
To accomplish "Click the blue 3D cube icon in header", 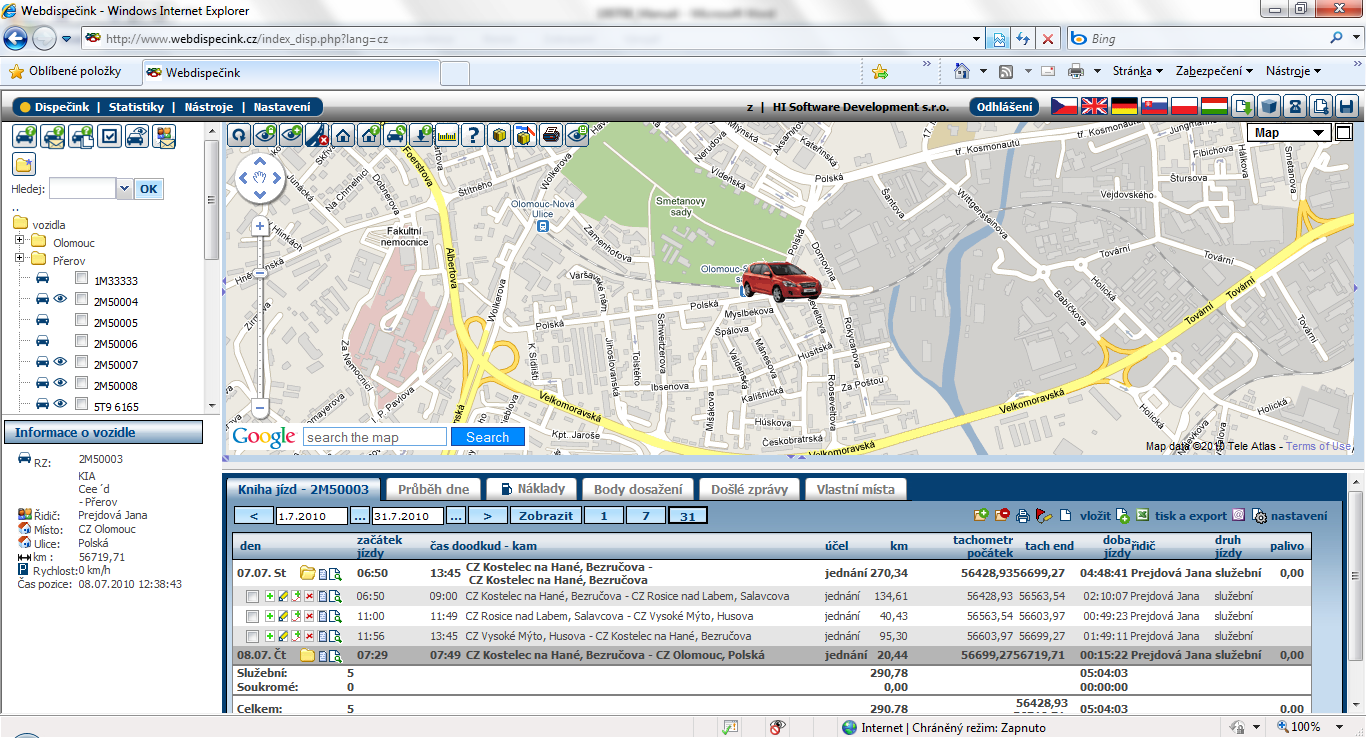I will point(1268,106).
